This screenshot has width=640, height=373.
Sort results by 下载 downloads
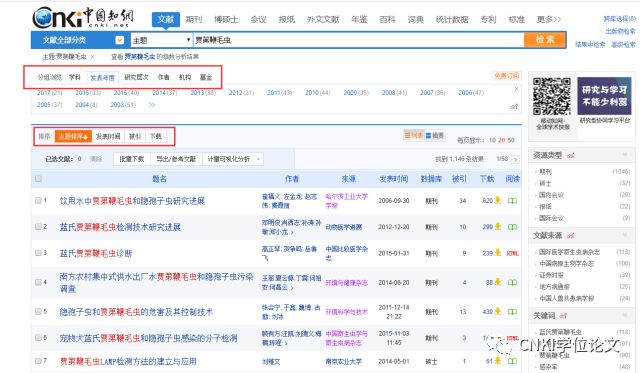[156, 136]
